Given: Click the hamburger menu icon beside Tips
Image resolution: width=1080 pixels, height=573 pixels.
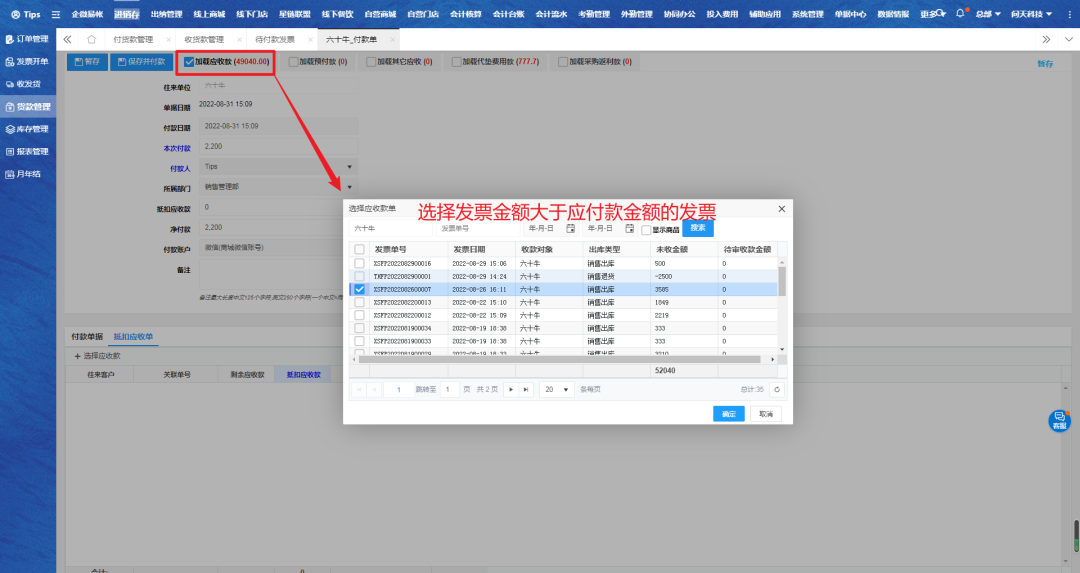Looking at the screenshot, I should pos(55,15).
